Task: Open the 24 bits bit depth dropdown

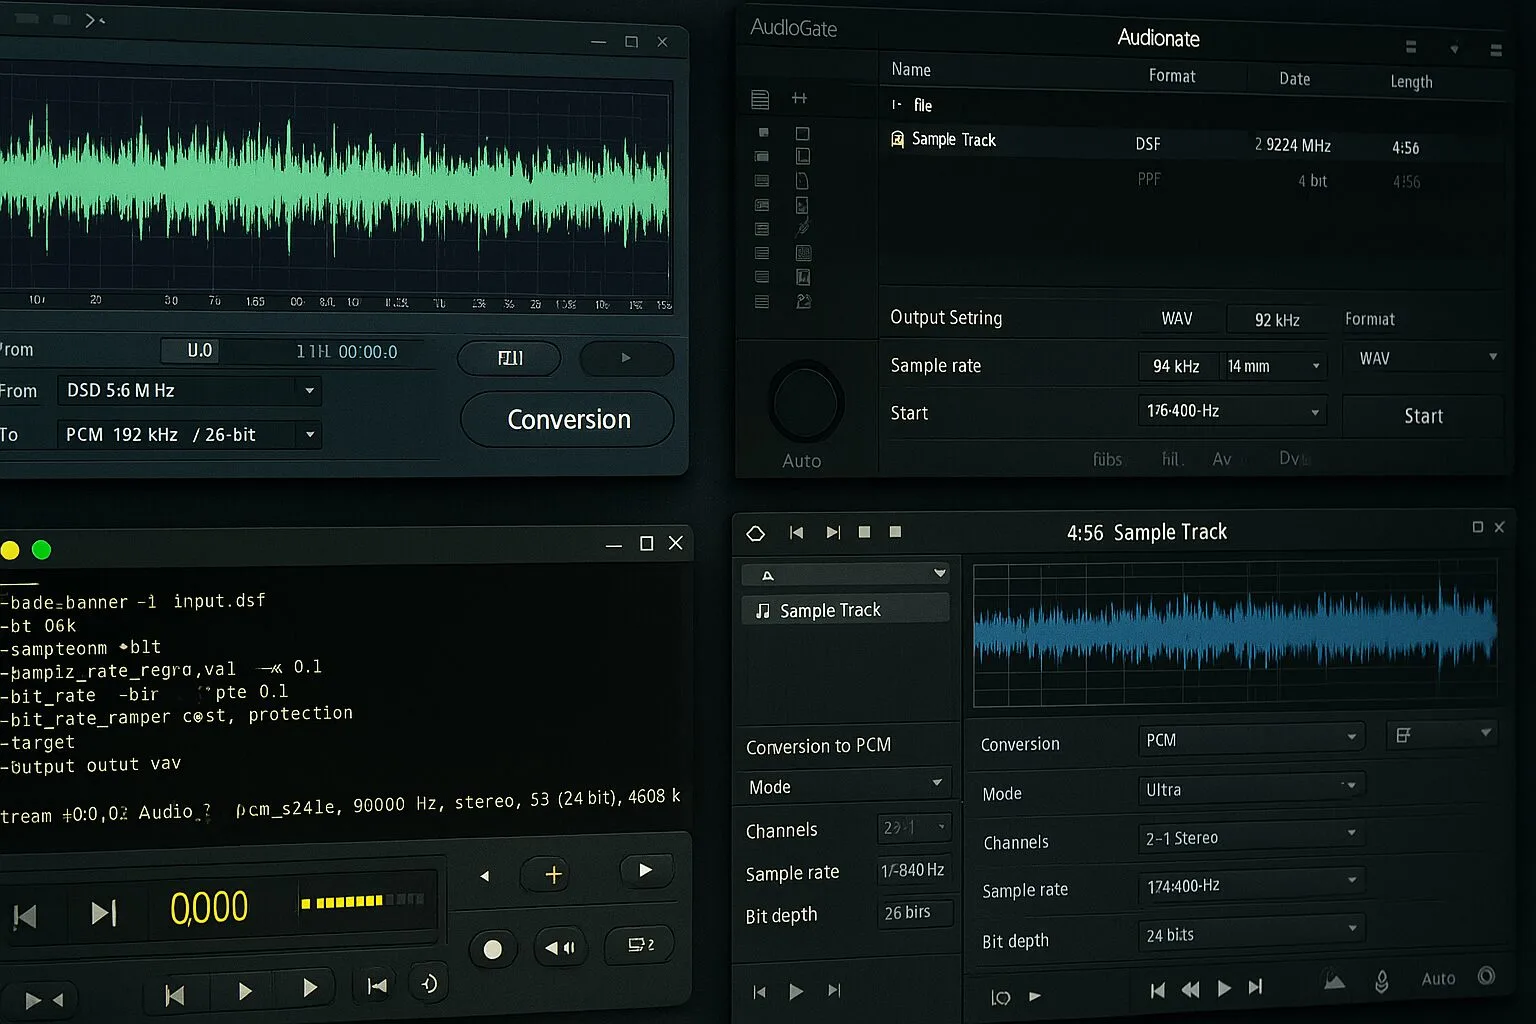Action: [x=1250, y=934]
